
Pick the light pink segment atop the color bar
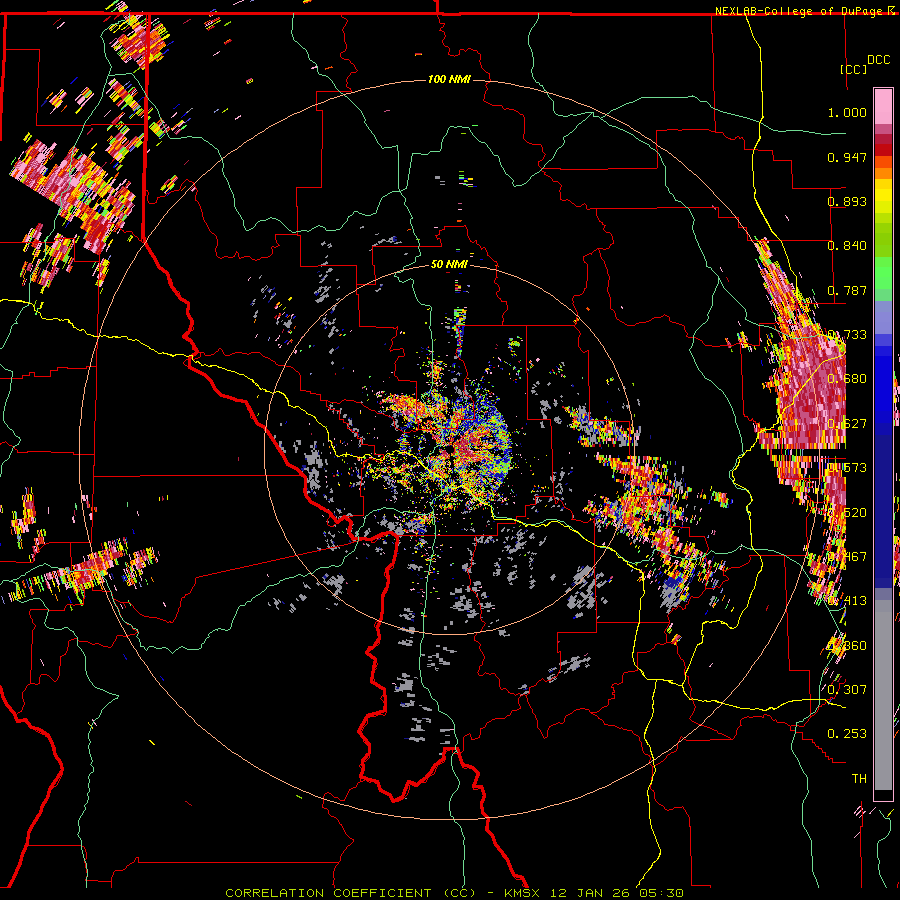pyautogui.click(x=883, y=107)
